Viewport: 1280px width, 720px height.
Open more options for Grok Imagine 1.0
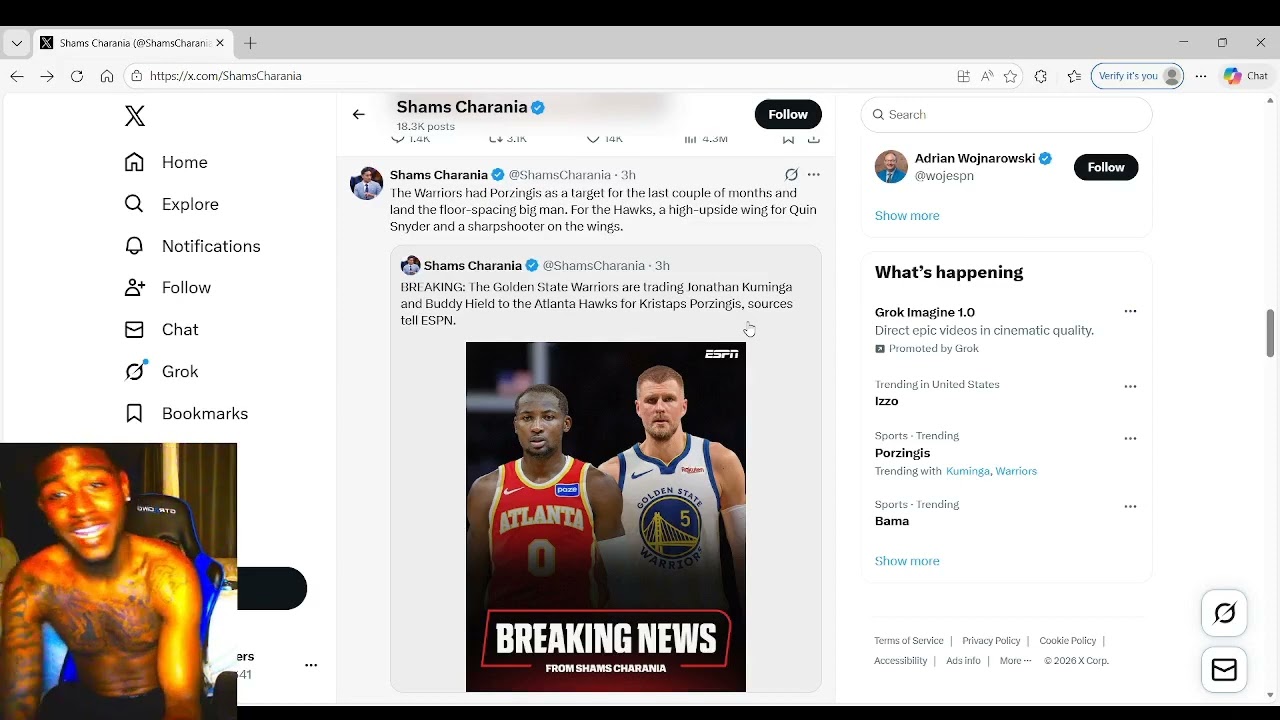click(1130, 311)
